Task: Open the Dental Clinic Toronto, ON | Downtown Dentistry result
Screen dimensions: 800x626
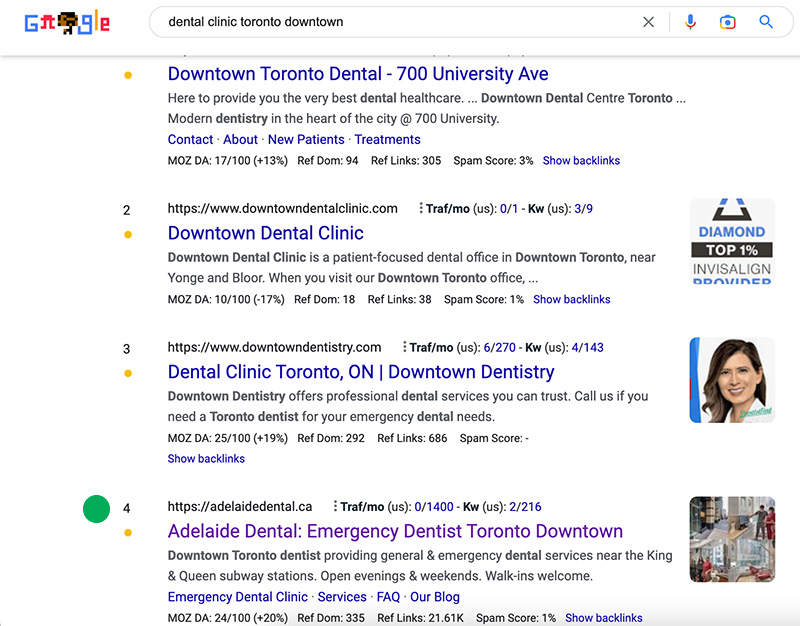Action: 361,372
